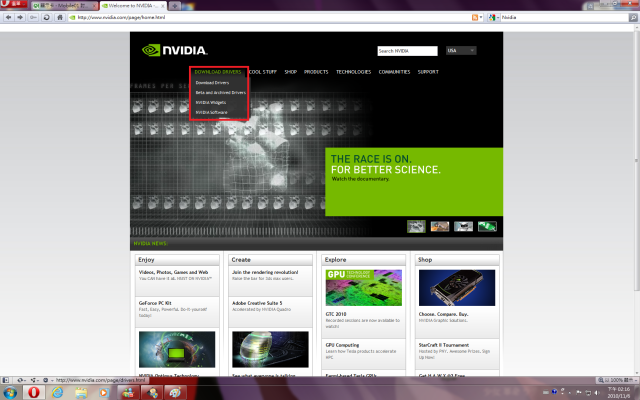
Task: Open the COOL STUFF menu
Action: (x=263, y=72)
